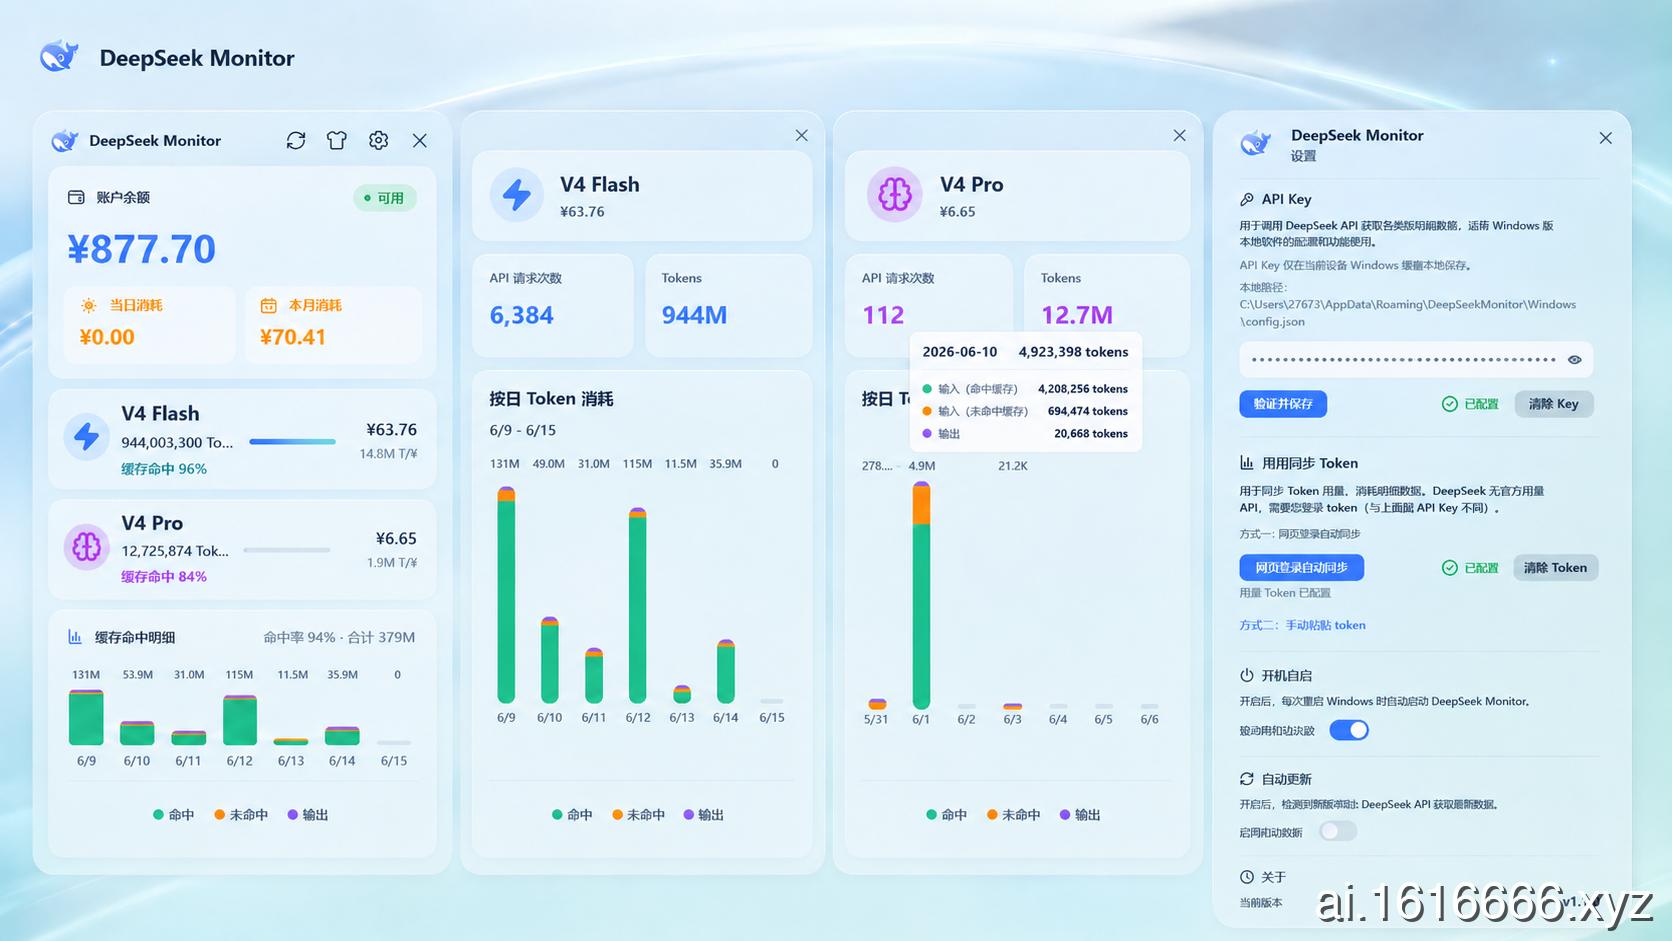The width and height of the screenshot is (1672, 941).
Task: Open the theme shirt icon
Action: point(337,141)
